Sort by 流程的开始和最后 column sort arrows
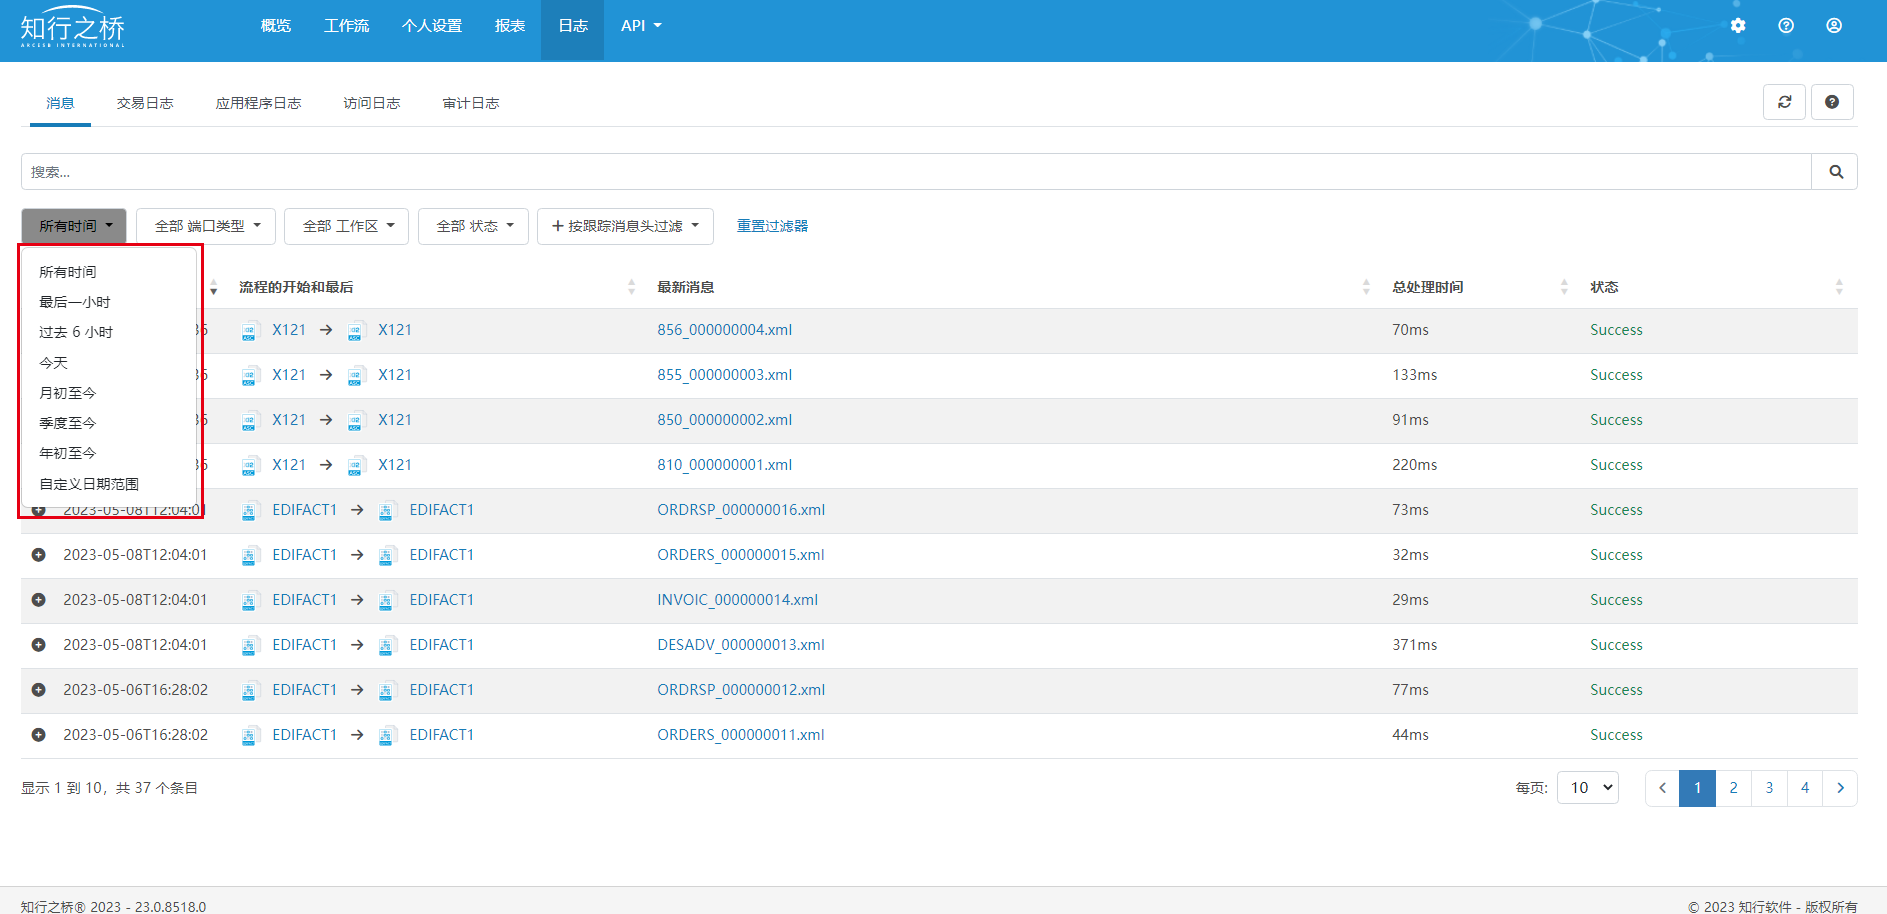The width and height of the screenshot is (1887, 914). point(631,287)
